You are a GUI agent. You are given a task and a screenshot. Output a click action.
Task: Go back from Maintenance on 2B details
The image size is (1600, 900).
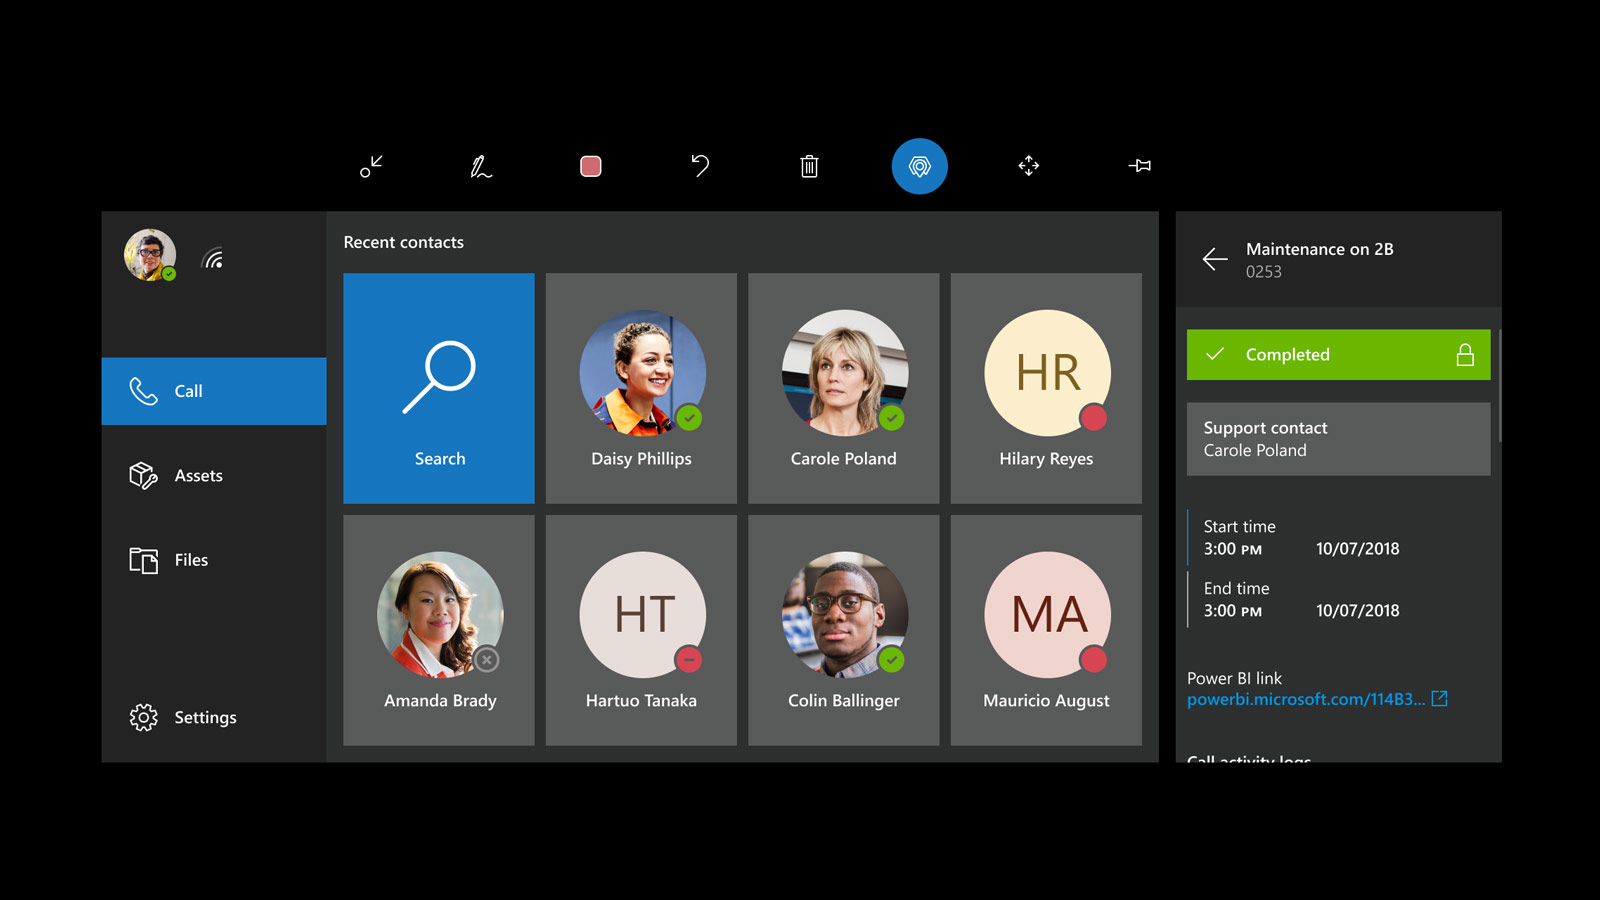tap(1214, 259)
